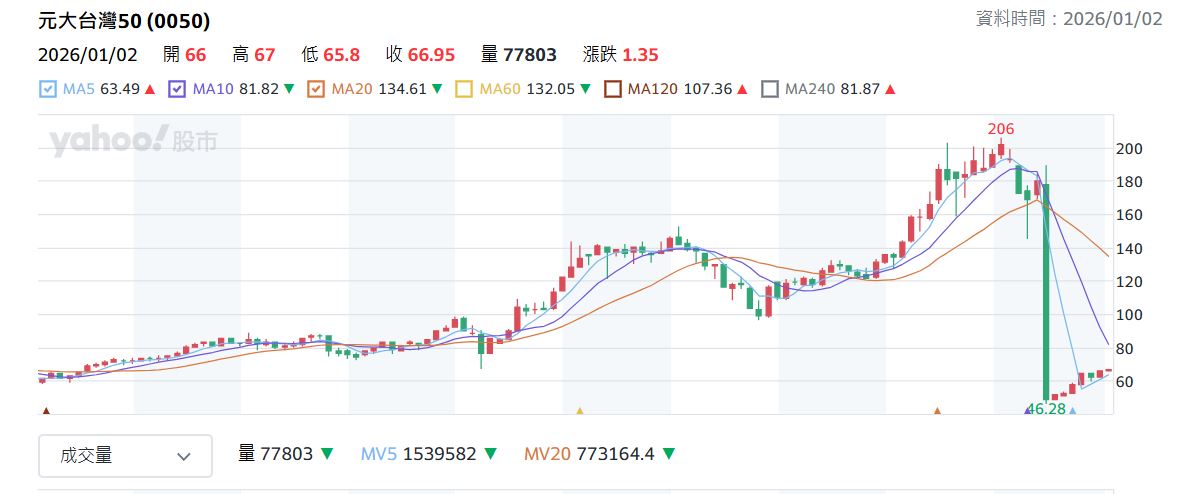Click the light blue triangle marker after 46.28
This screenshot has width=1194, height=494.
point(1072,411)
